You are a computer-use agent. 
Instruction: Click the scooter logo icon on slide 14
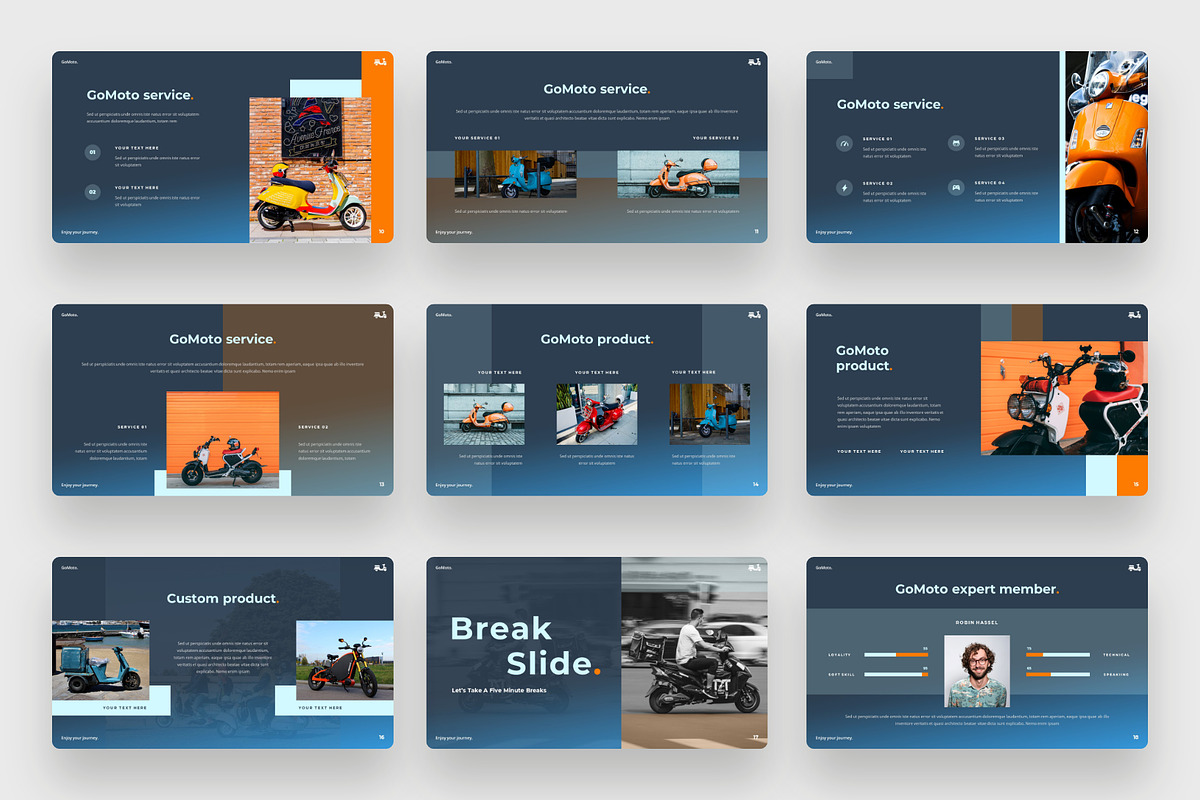754,314
